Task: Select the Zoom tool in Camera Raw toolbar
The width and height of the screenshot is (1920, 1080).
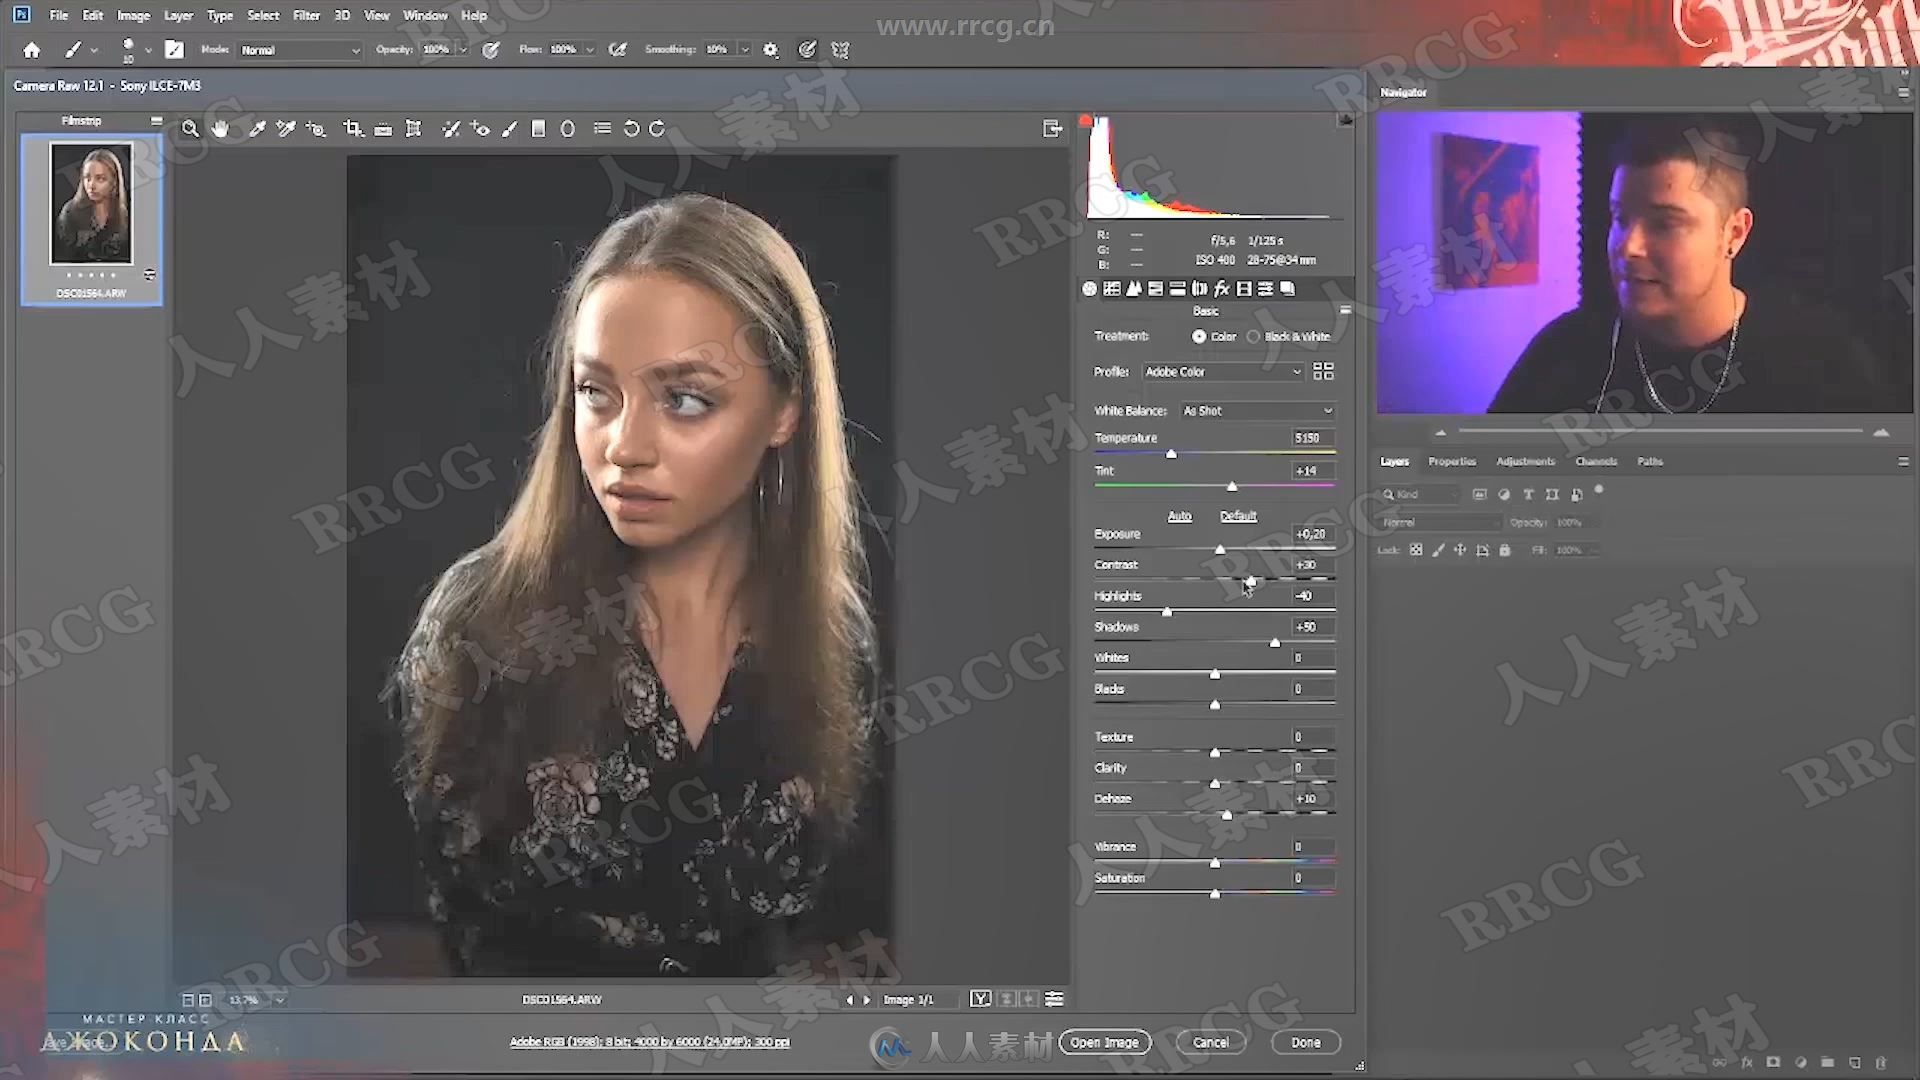Action: [x=190, y=129]
